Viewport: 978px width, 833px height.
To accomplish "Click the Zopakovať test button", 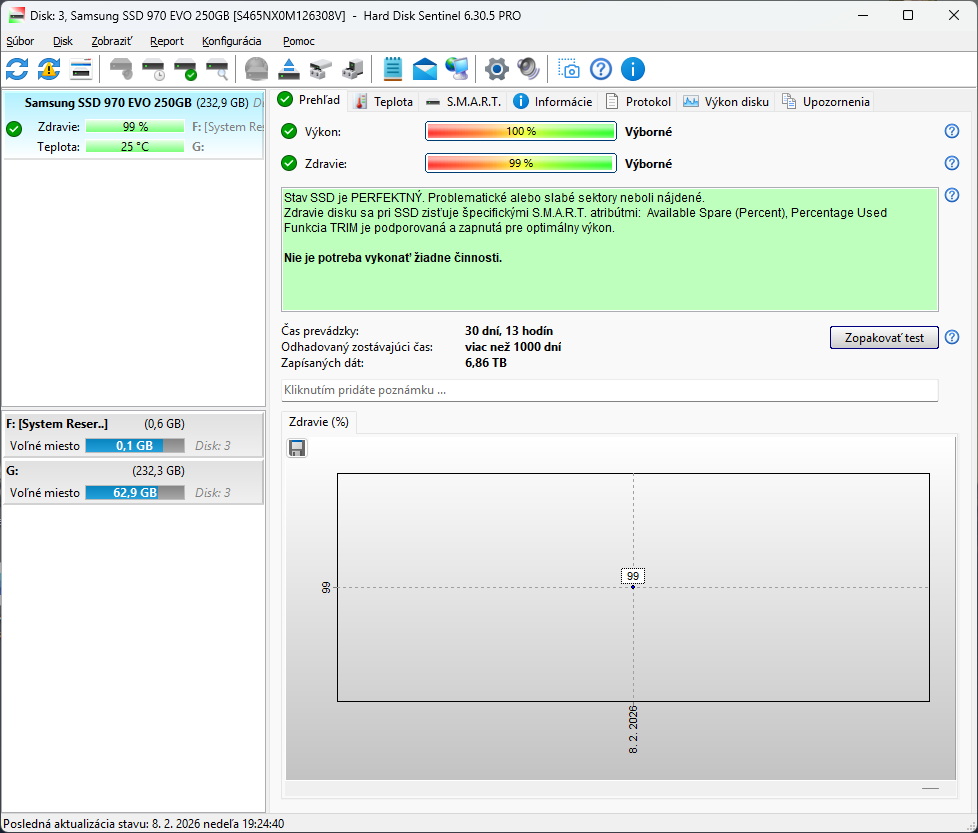I will [884, 337].
